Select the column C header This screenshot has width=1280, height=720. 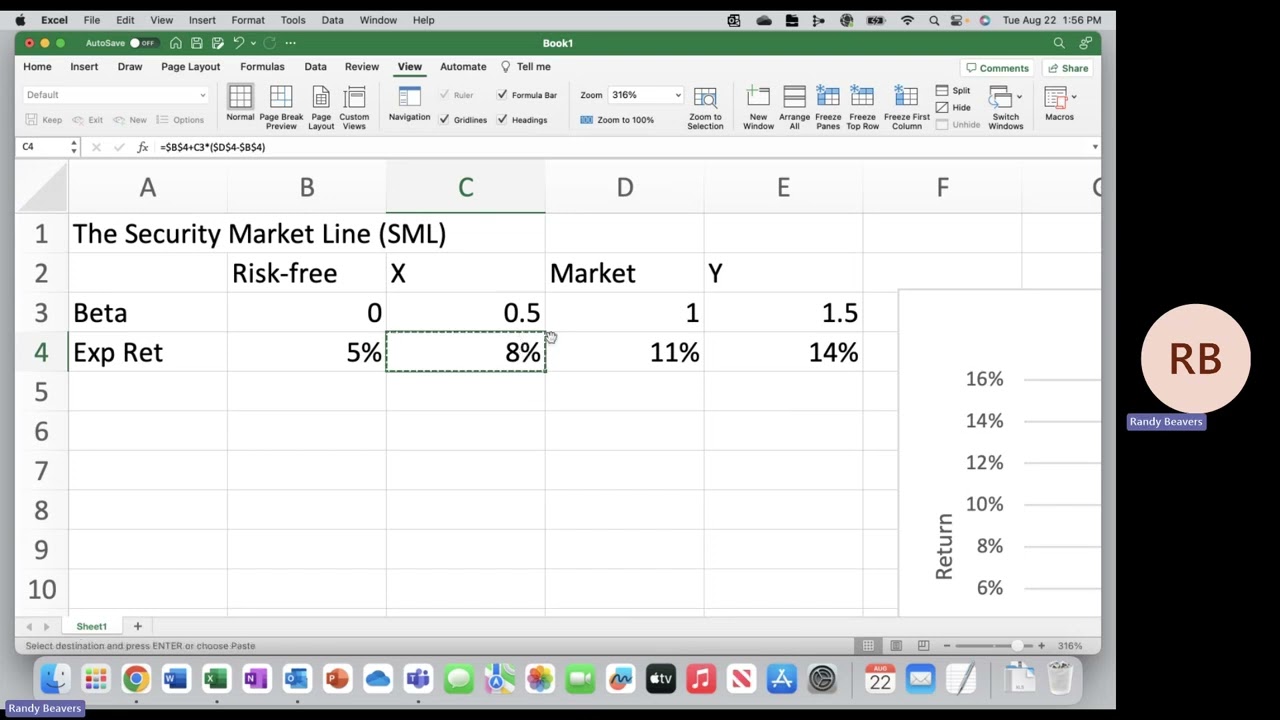pos(465,188)
